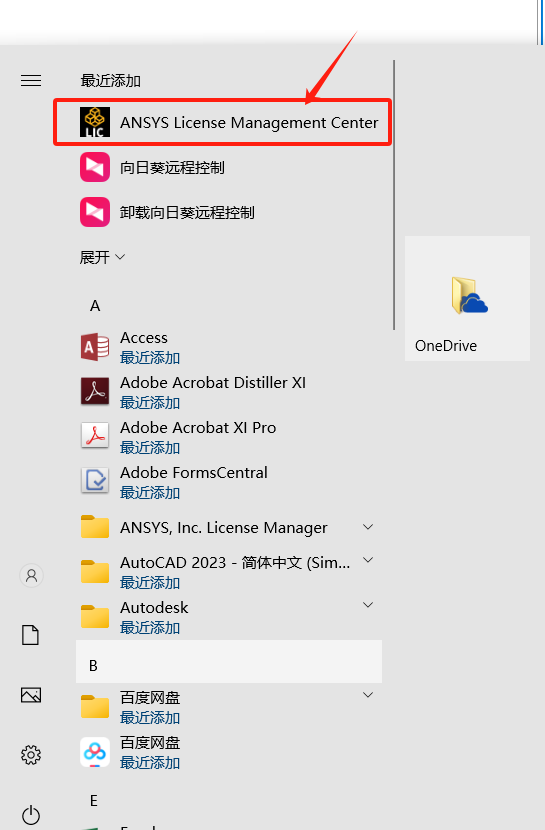Click the user account icon
This screenshot has width=545, height=830.
31,575
